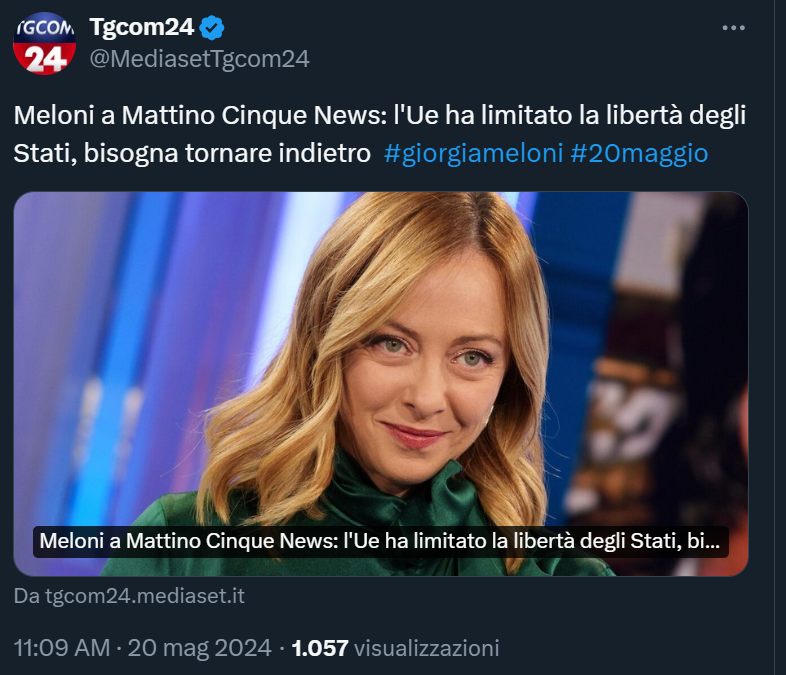This screenshot has width=786, height=675.
Task: Open the three-dot more options menu
Action: [x=733, y=27]
